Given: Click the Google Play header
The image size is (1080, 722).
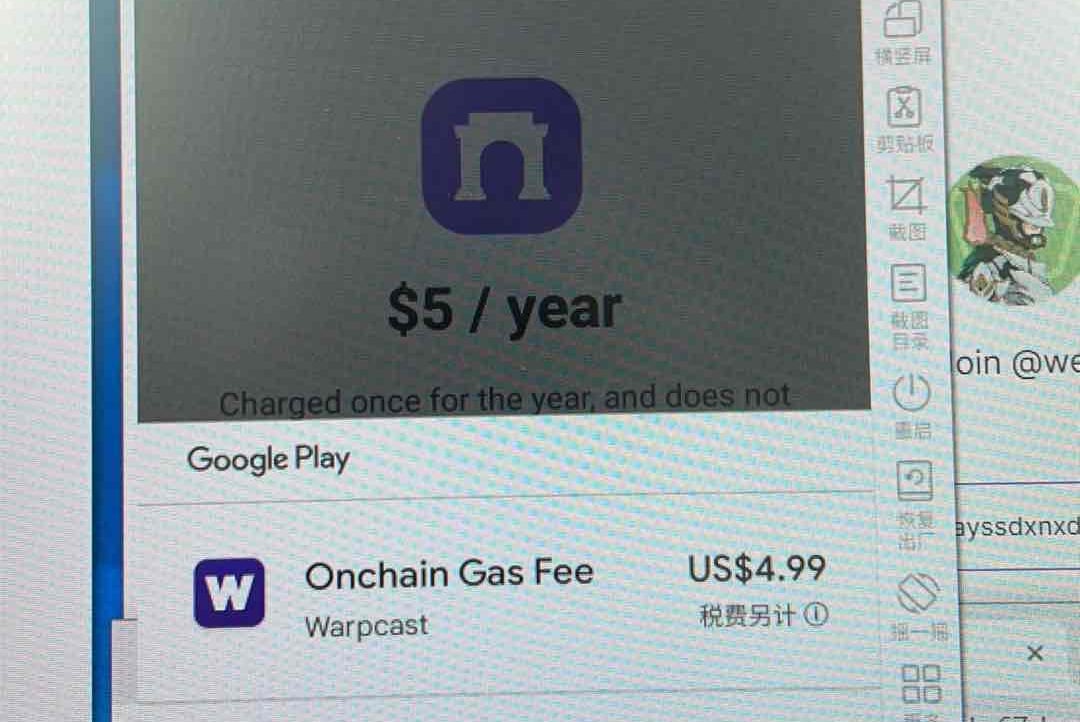Looking at the screenshot, I should click(269, 460).
